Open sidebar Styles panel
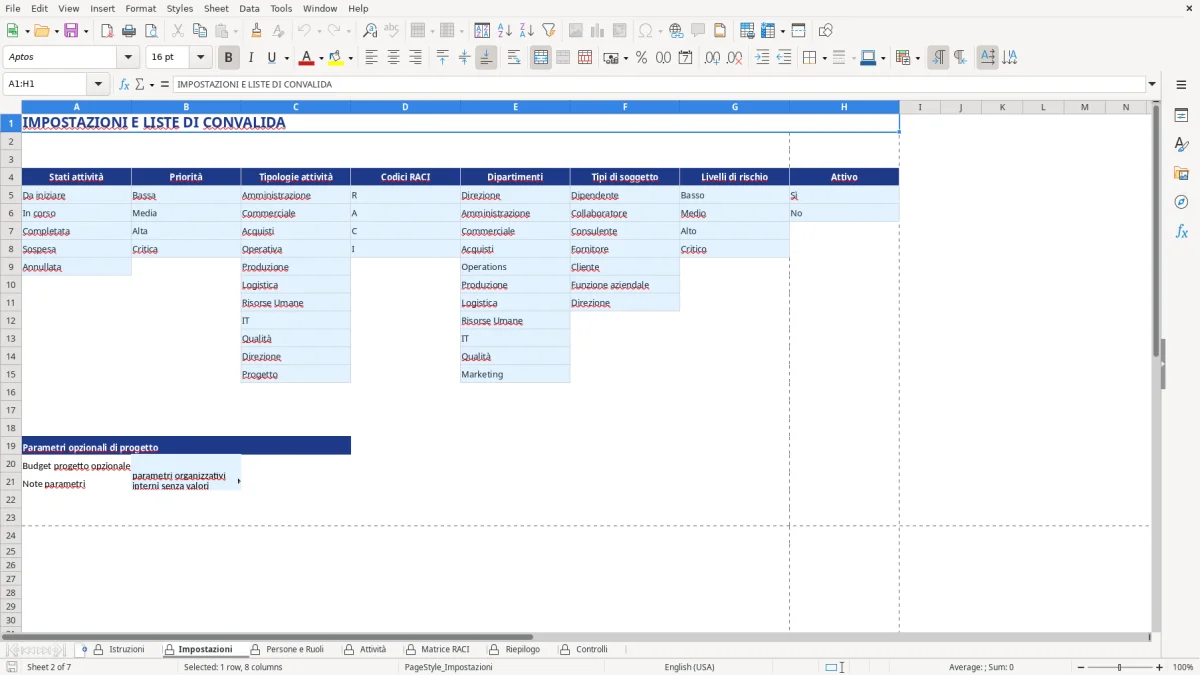The image size is (1200, 675). click(1181, 144)
